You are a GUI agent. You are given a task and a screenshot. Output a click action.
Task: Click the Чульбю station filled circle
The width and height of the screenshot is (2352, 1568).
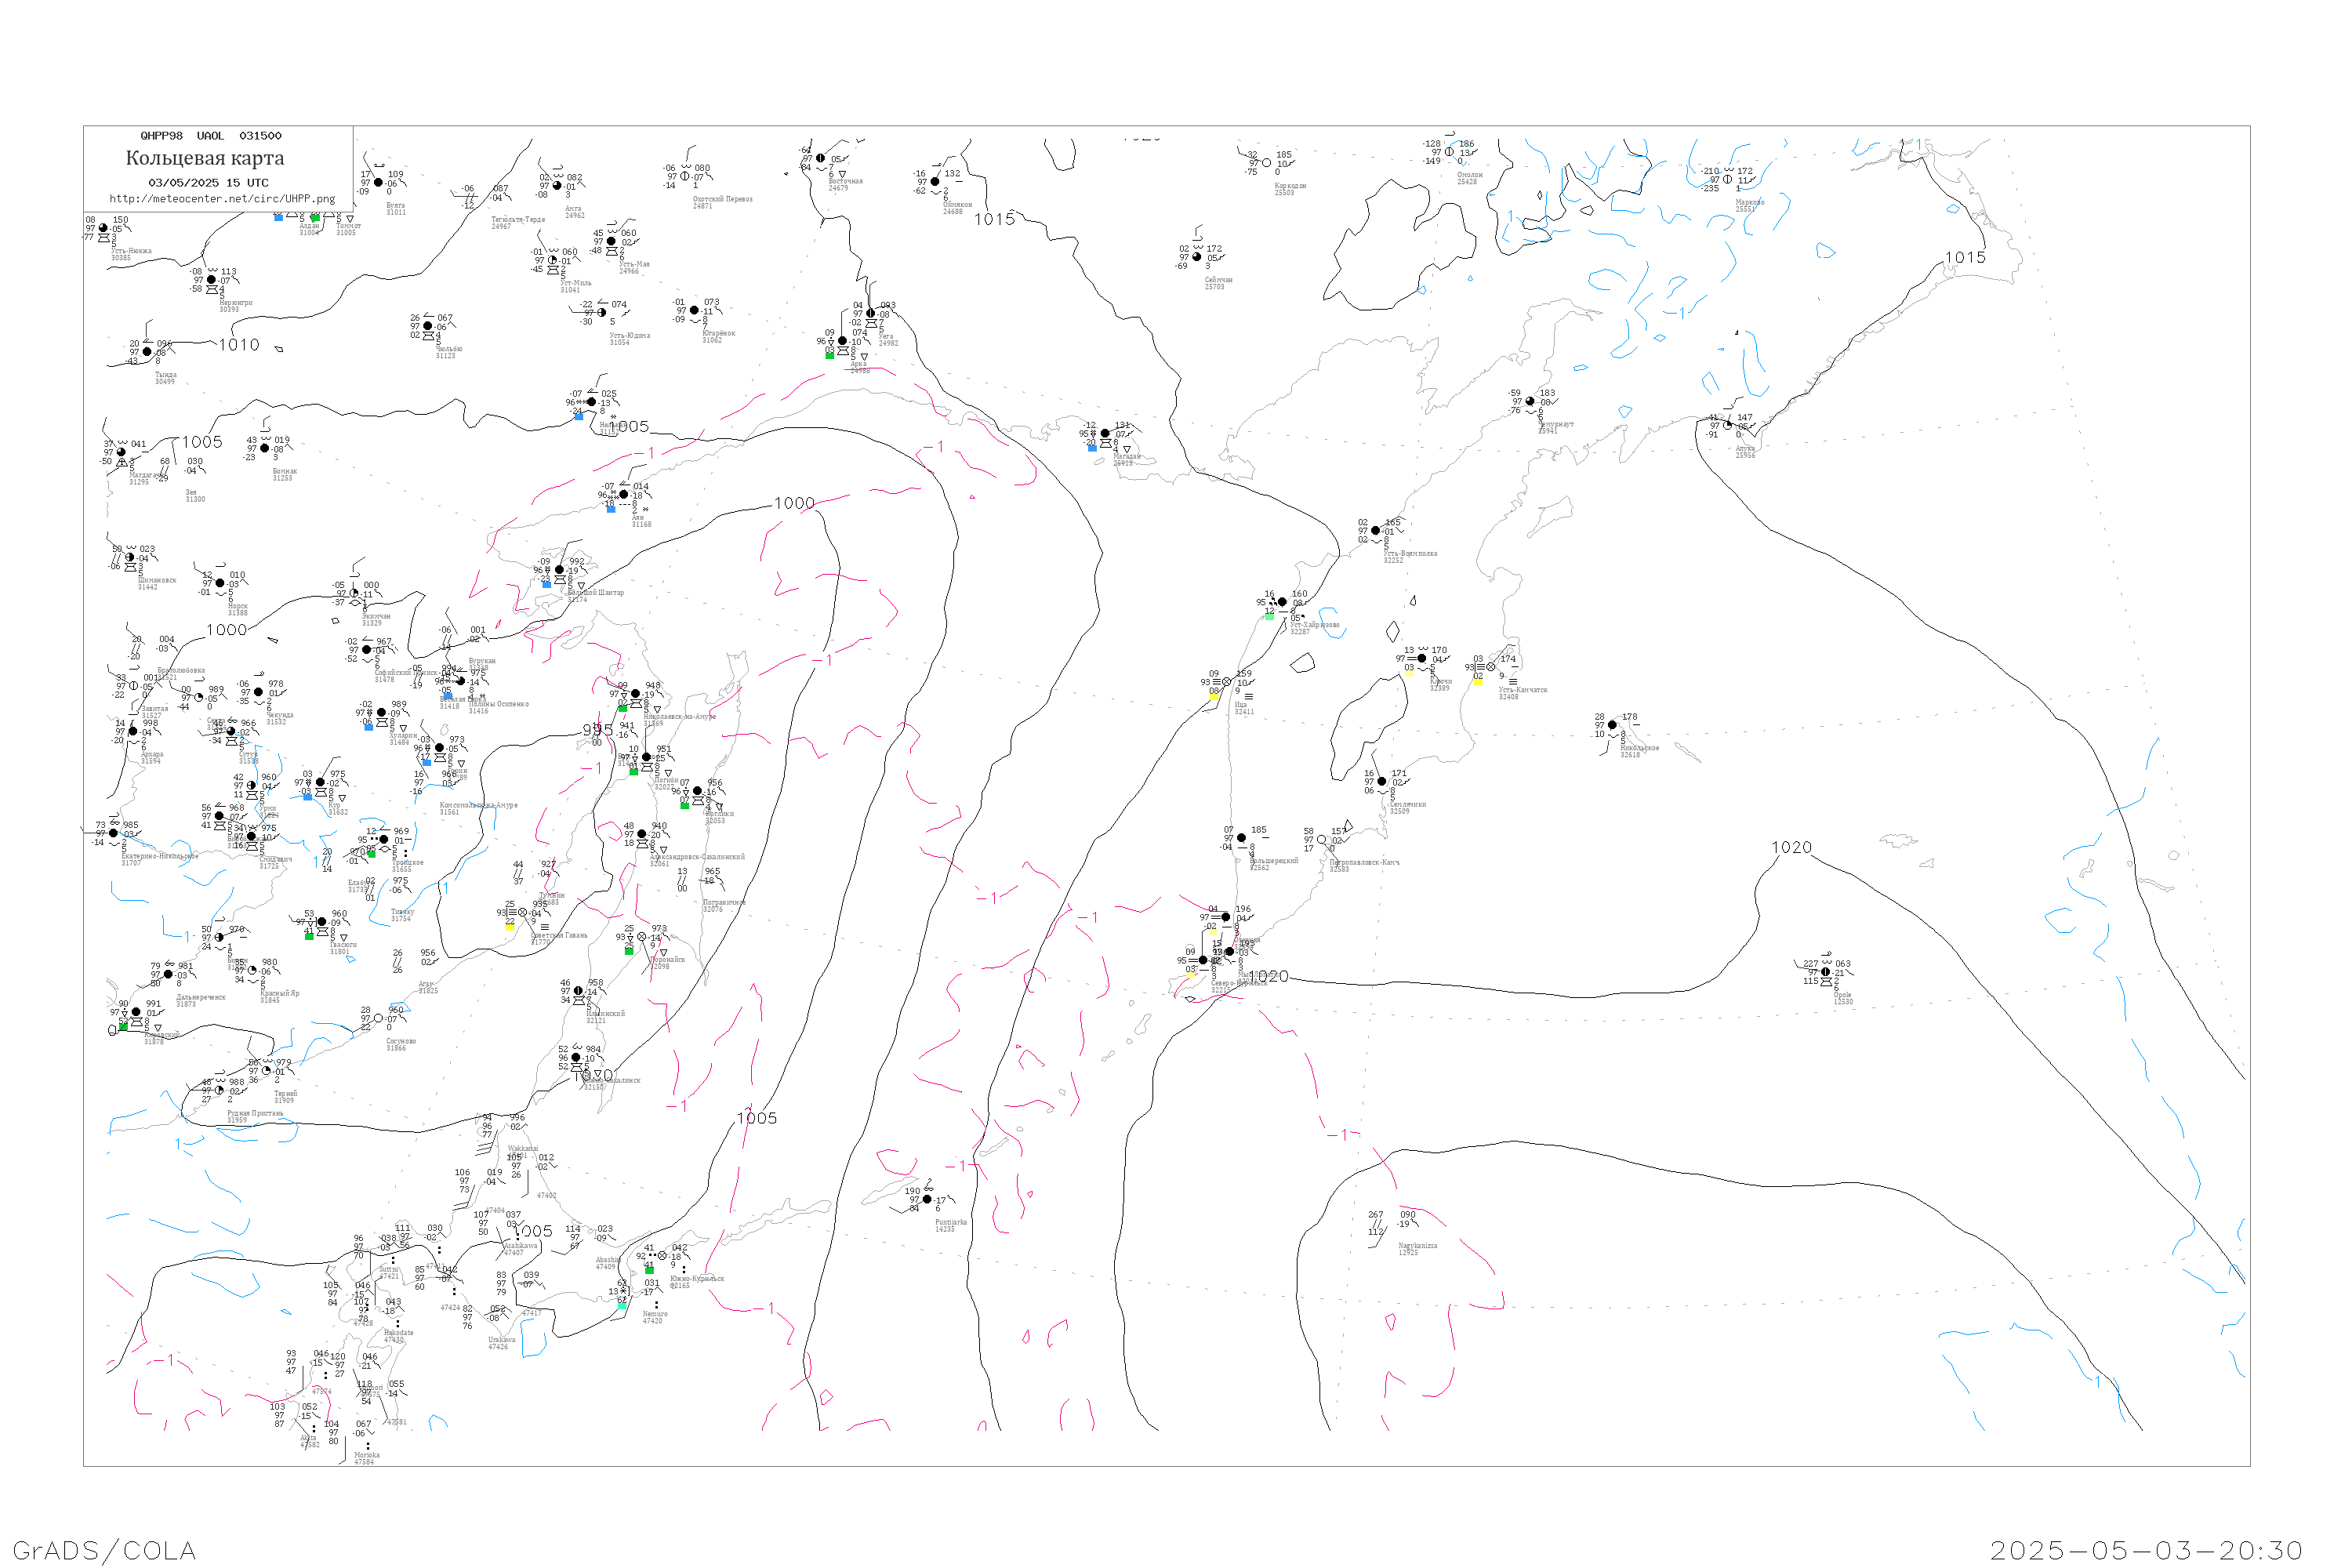[428, 326]
